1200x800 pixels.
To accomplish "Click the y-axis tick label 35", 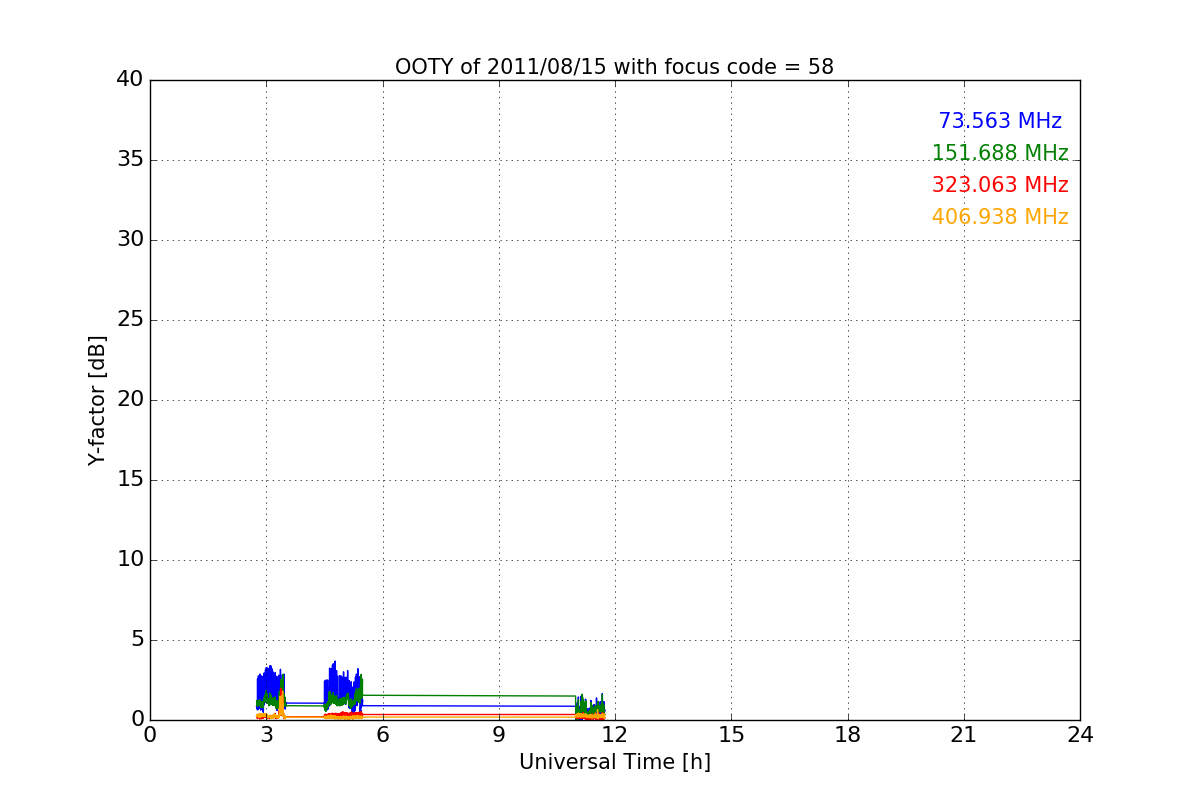I will click(130, 160).
